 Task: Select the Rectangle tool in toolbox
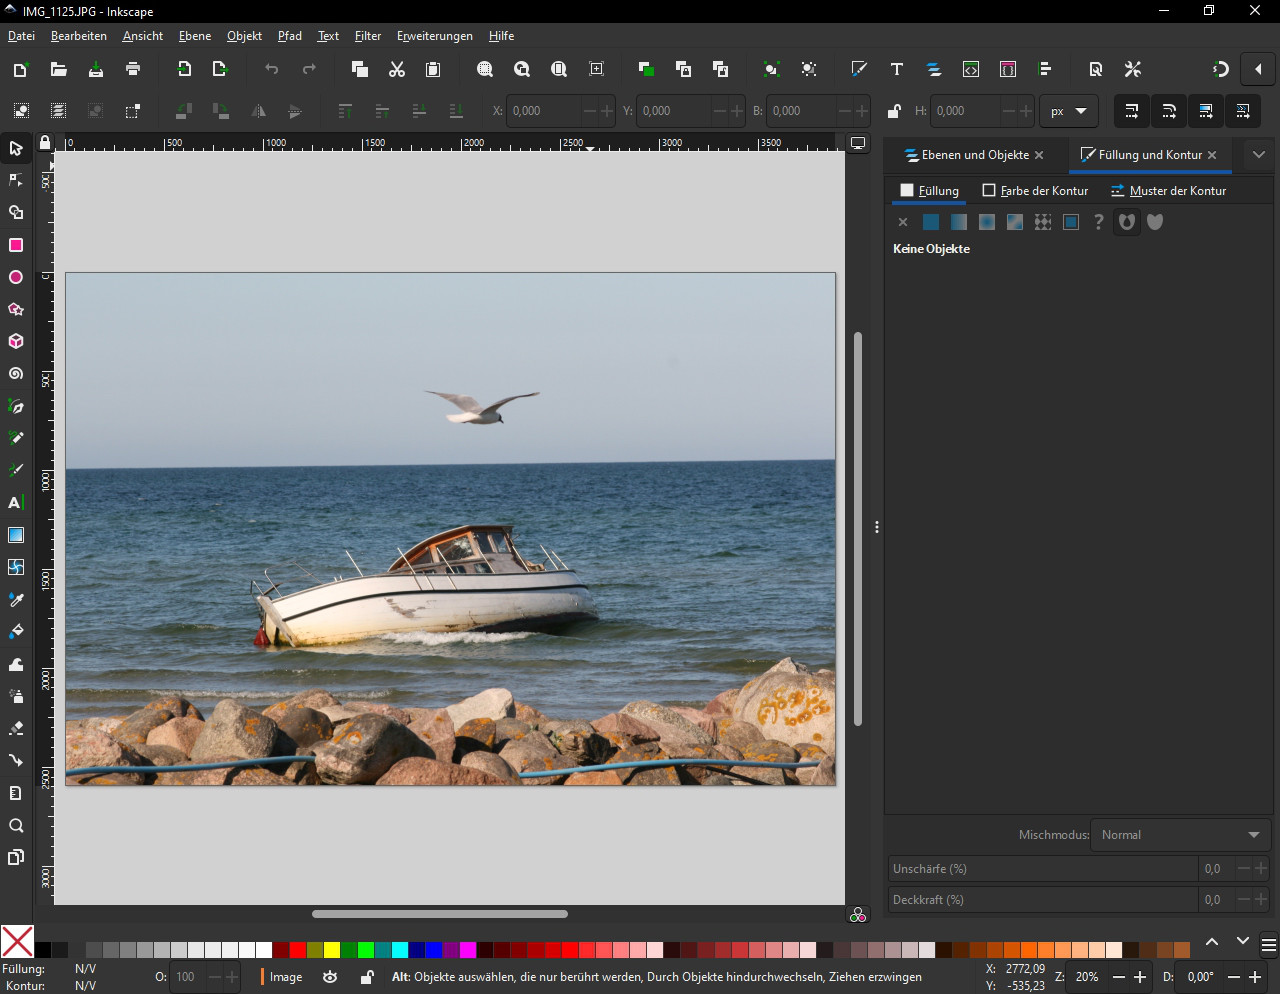click(x=16, y=245)
